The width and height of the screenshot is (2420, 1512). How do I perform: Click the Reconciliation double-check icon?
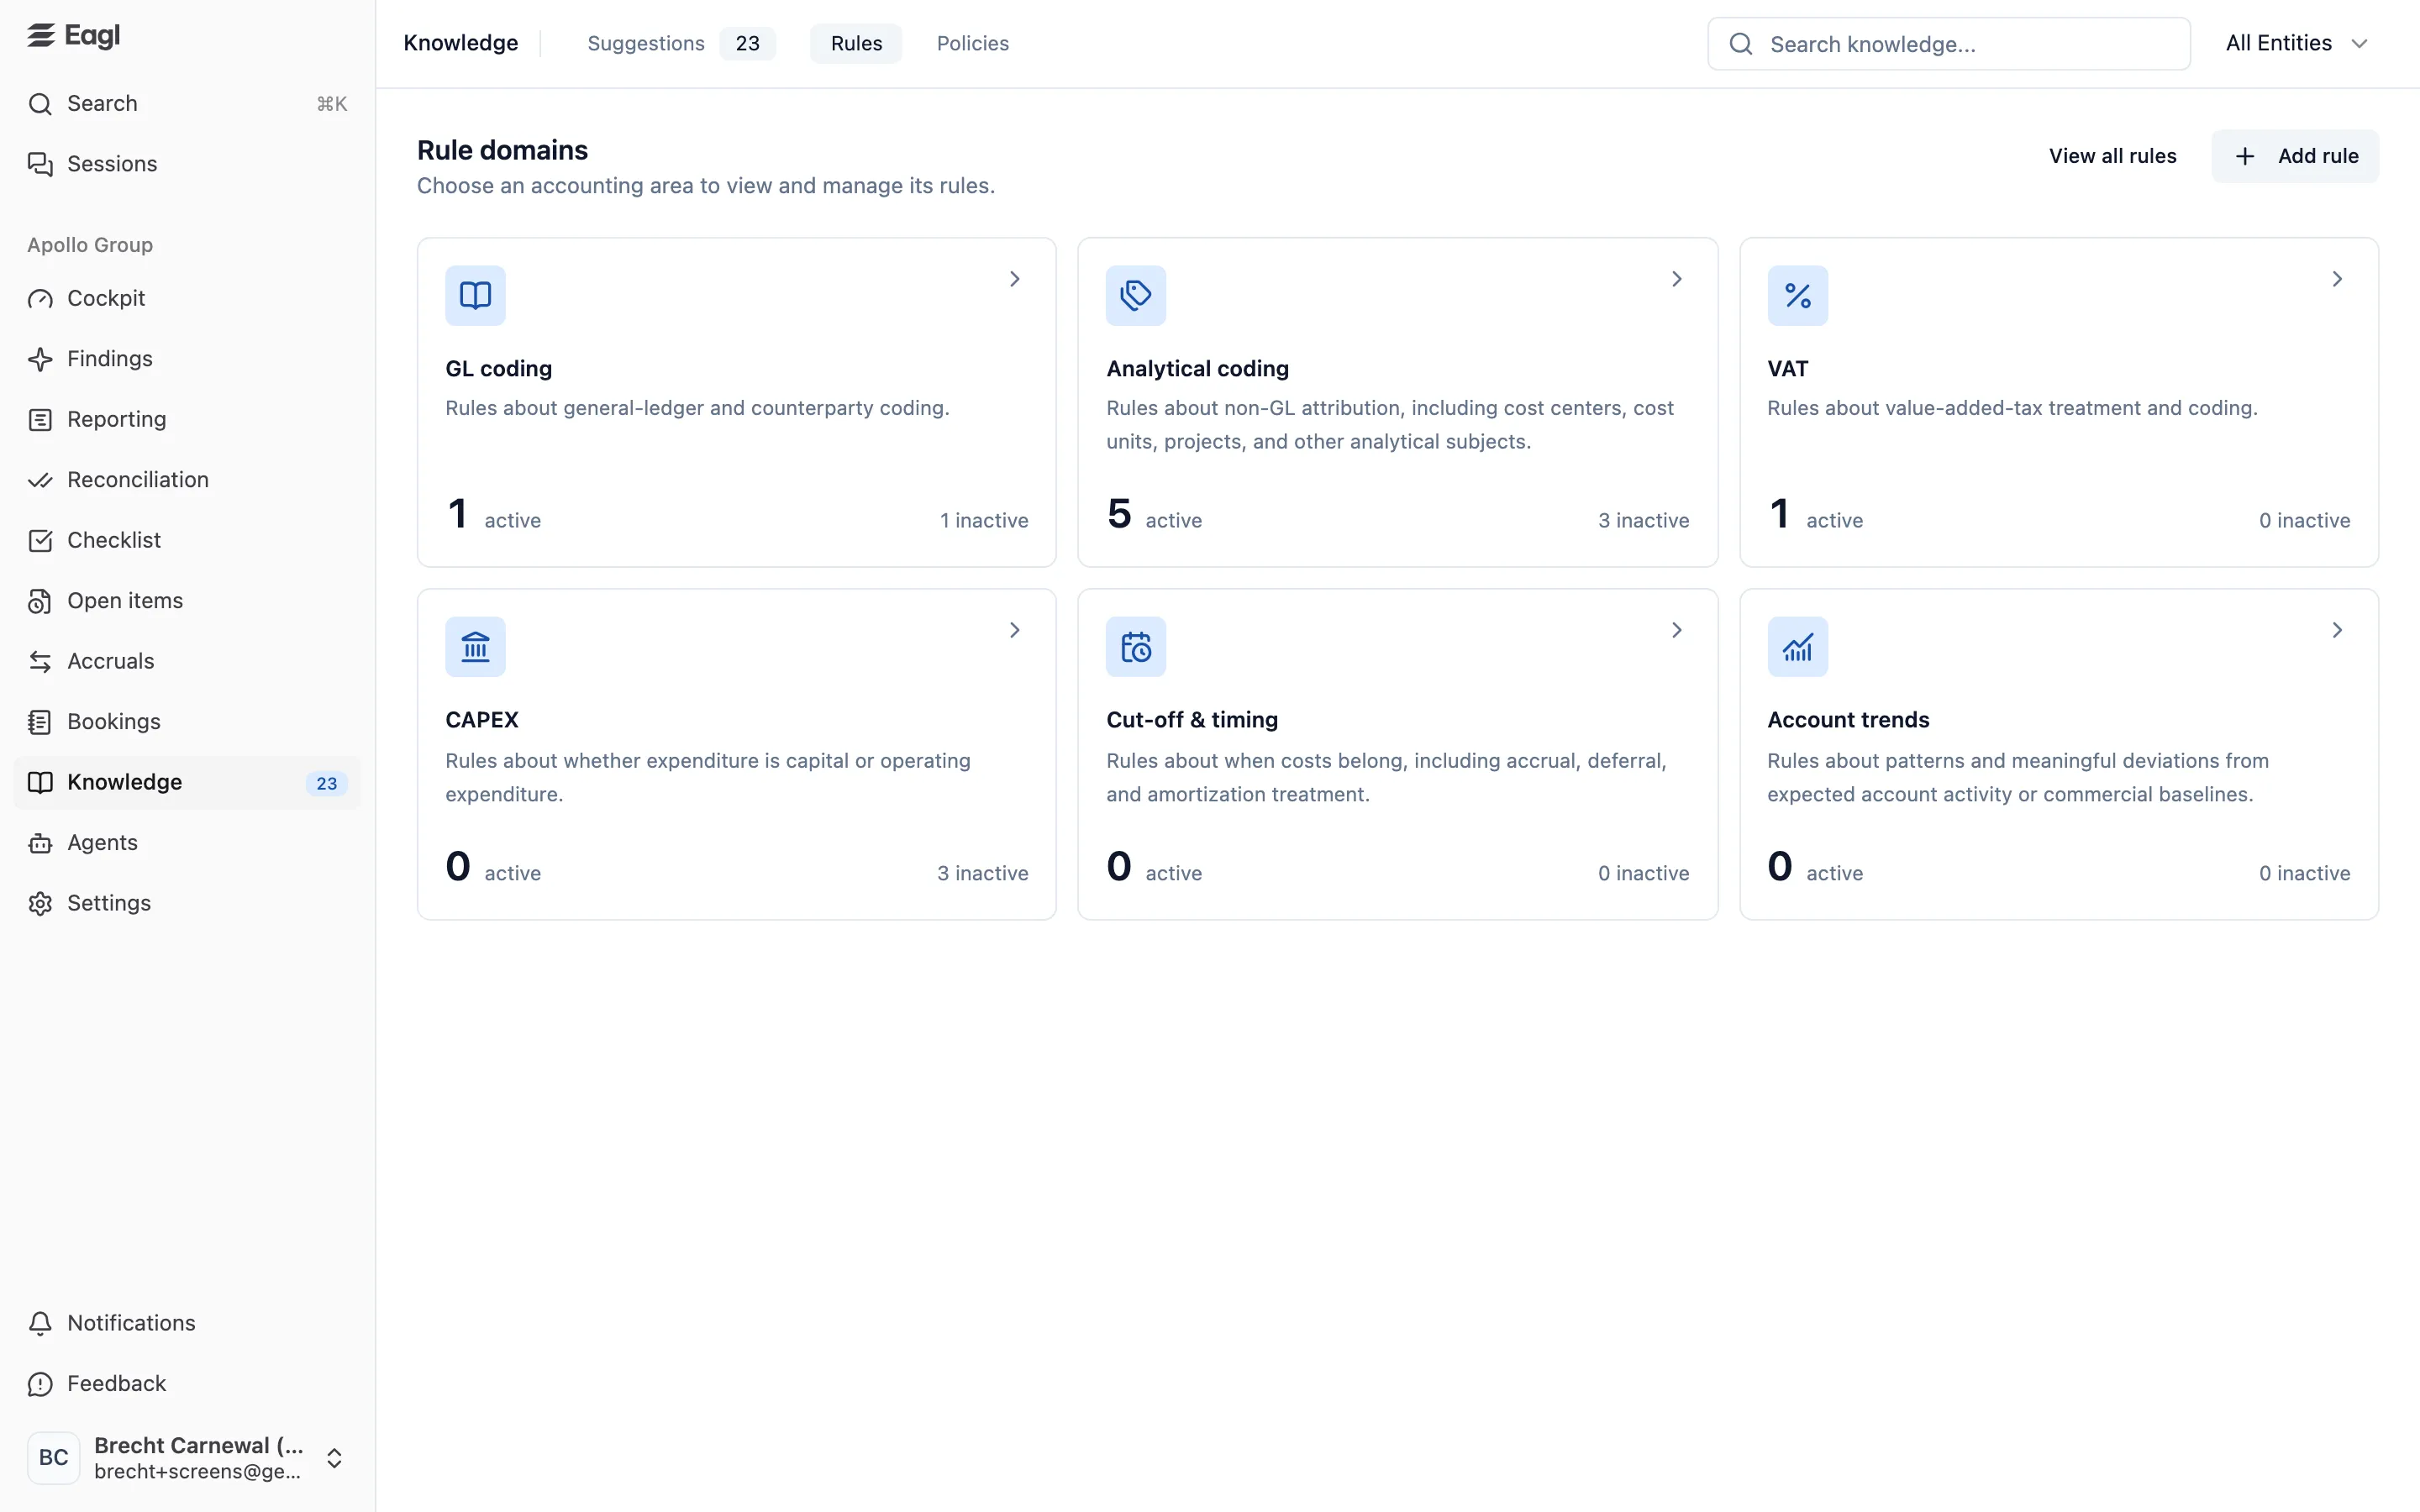[x=40, y=480]
